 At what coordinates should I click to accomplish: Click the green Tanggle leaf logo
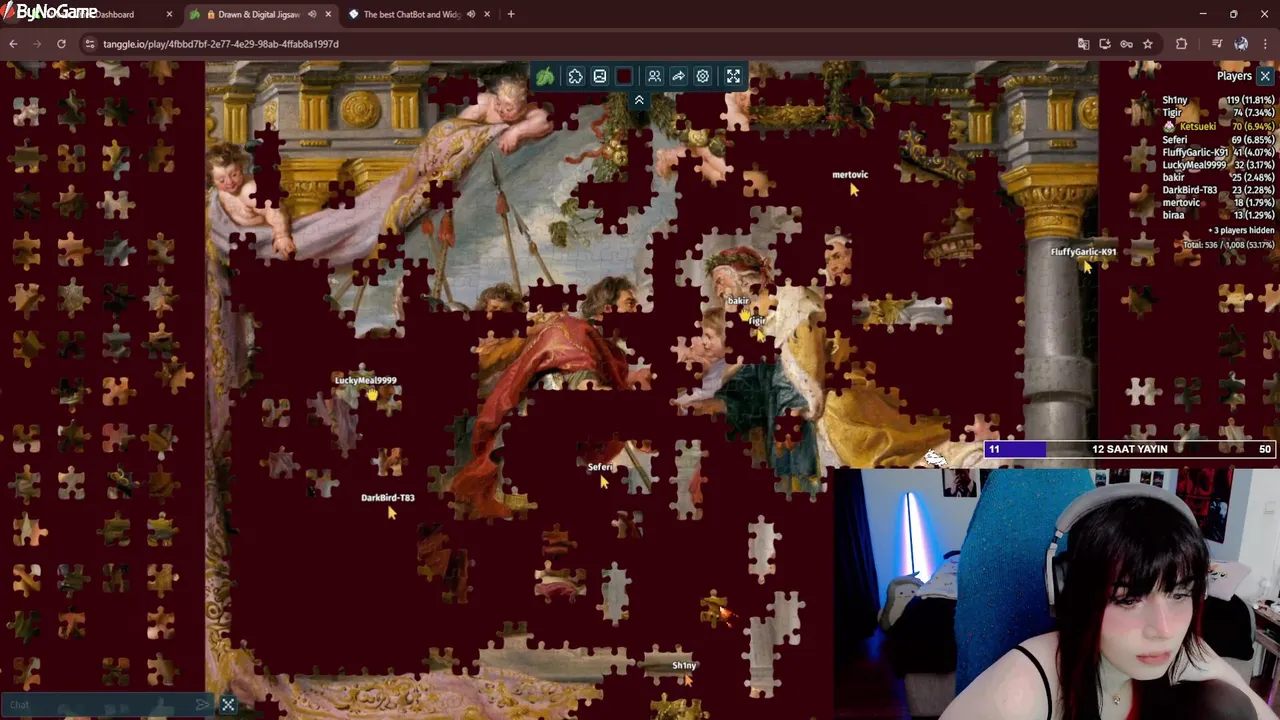pos(545,77)
